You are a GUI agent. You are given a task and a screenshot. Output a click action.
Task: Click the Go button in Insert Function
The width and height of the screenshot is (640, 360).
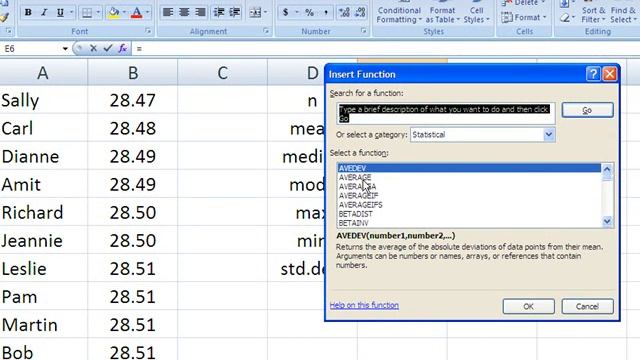pos(587,110)
